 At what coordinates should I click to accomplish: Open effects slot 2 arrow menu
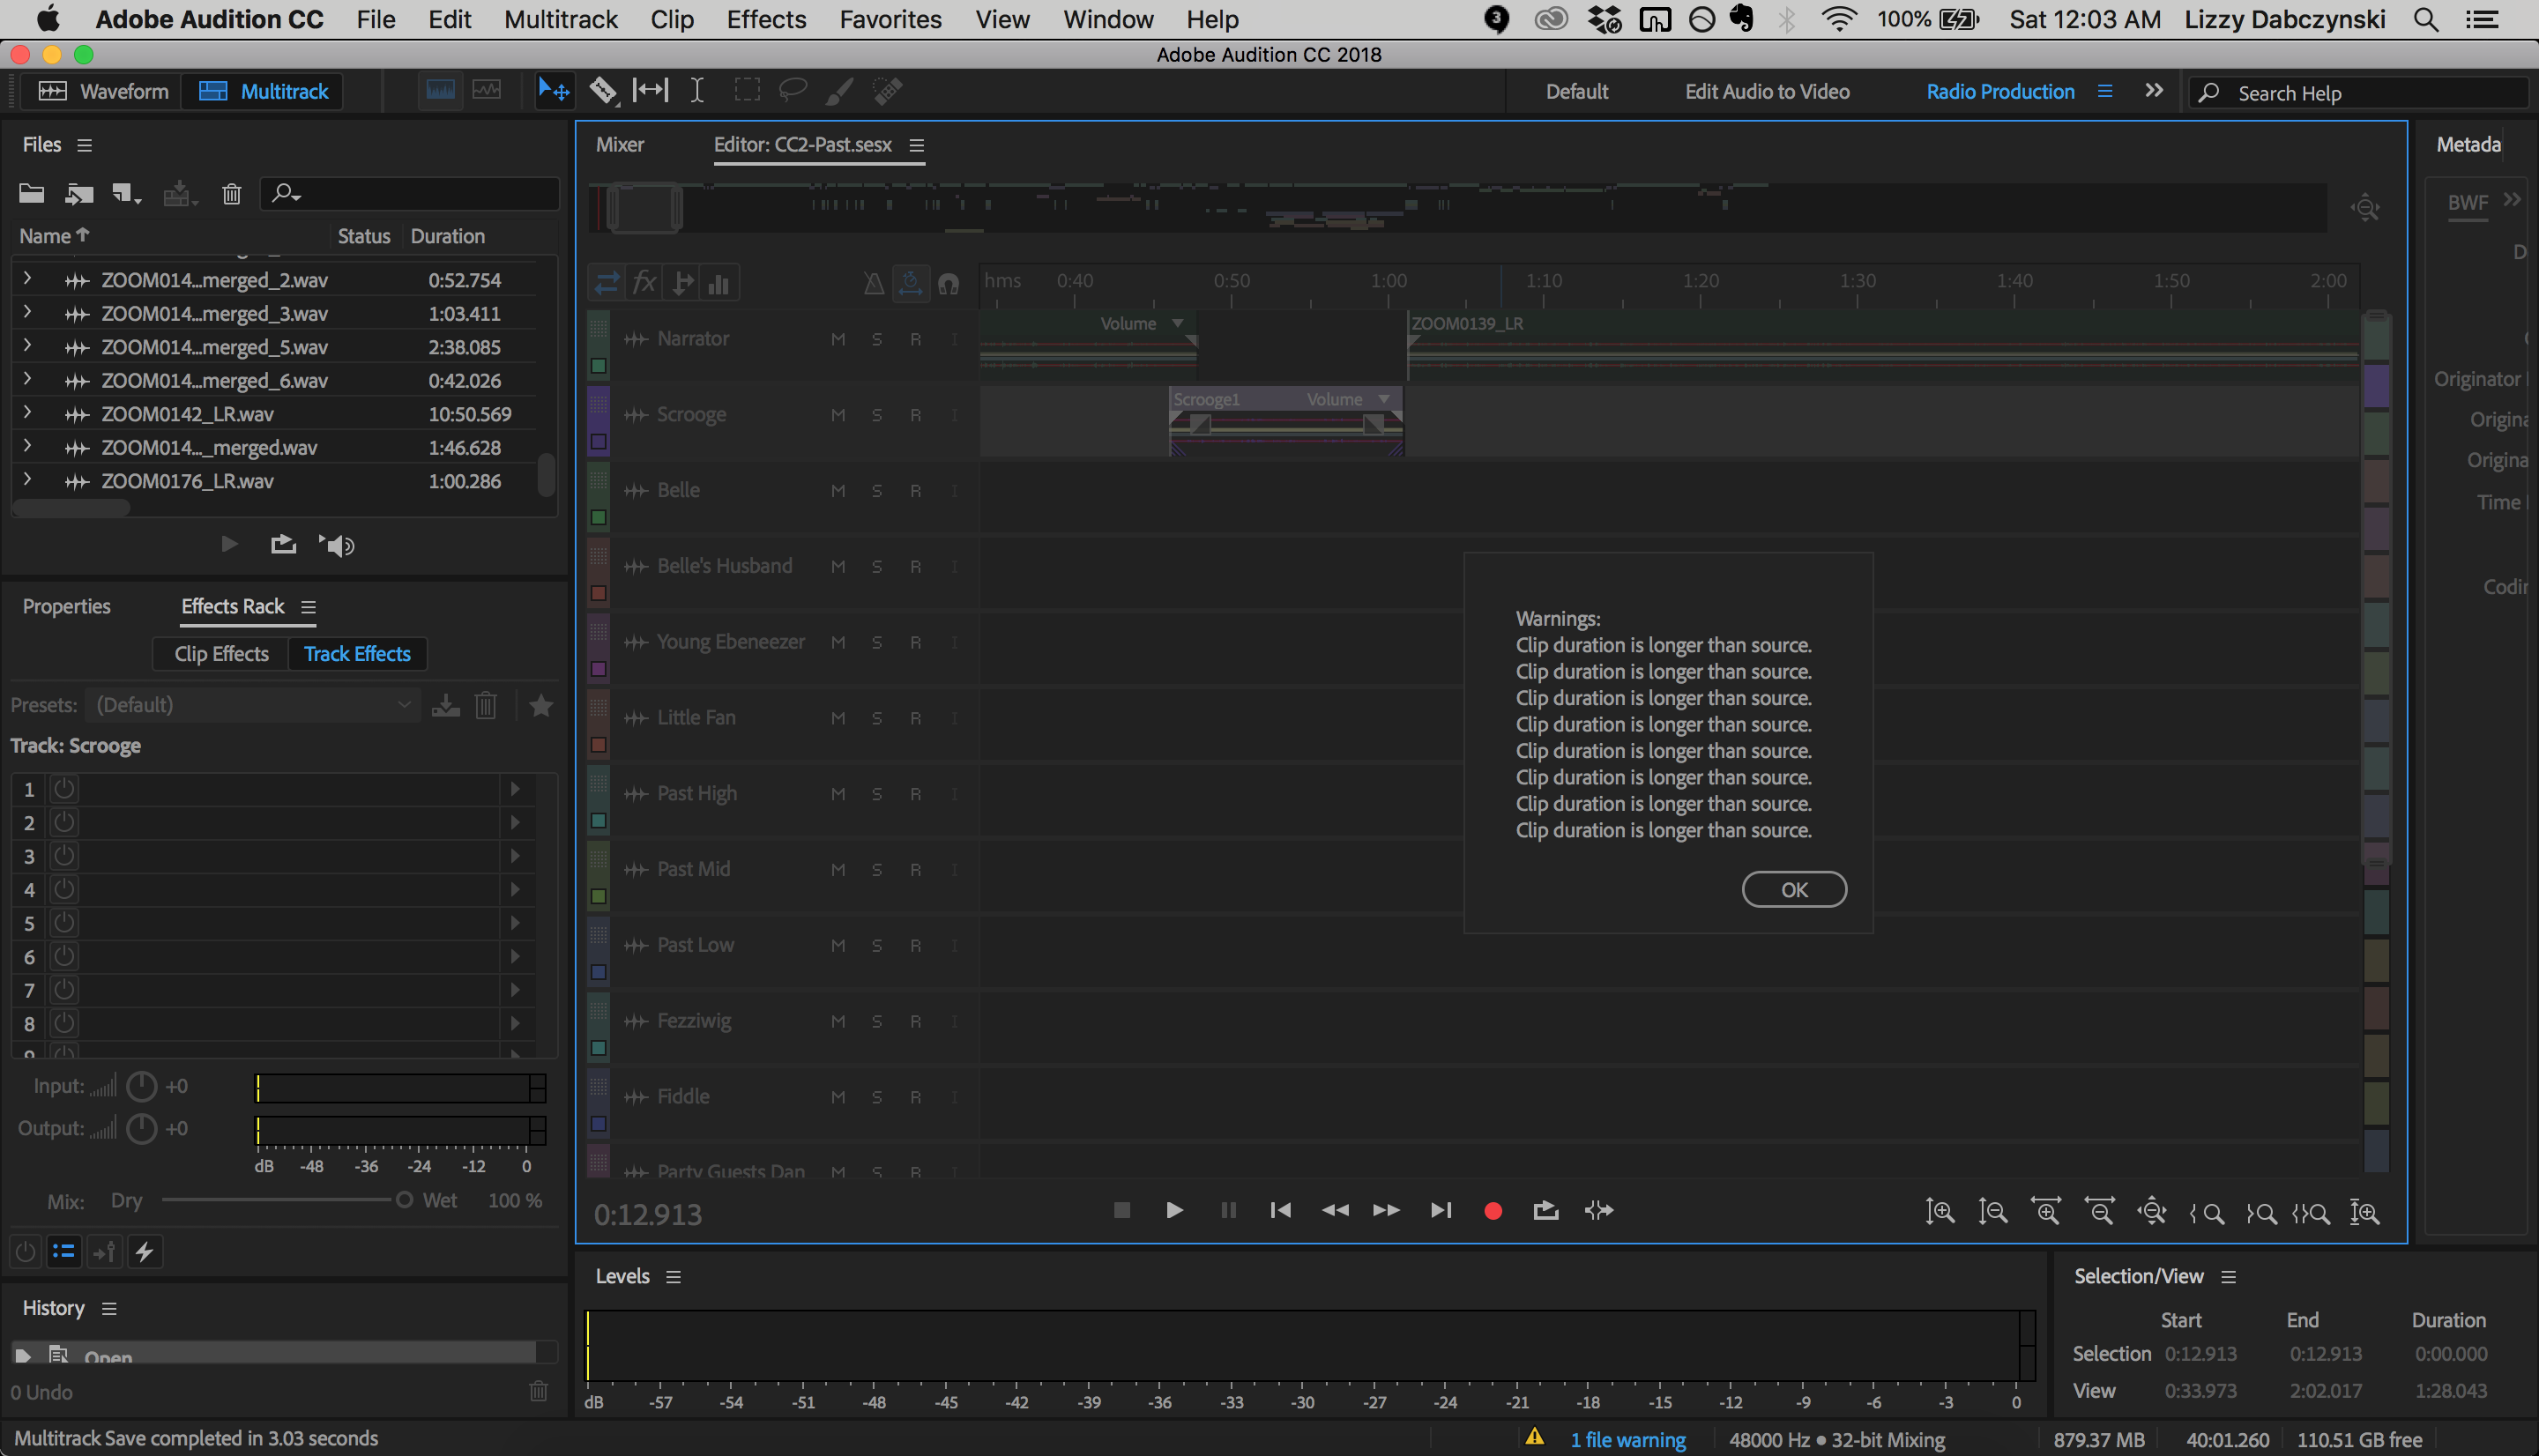pyautogui.click(x=515, y=822)
